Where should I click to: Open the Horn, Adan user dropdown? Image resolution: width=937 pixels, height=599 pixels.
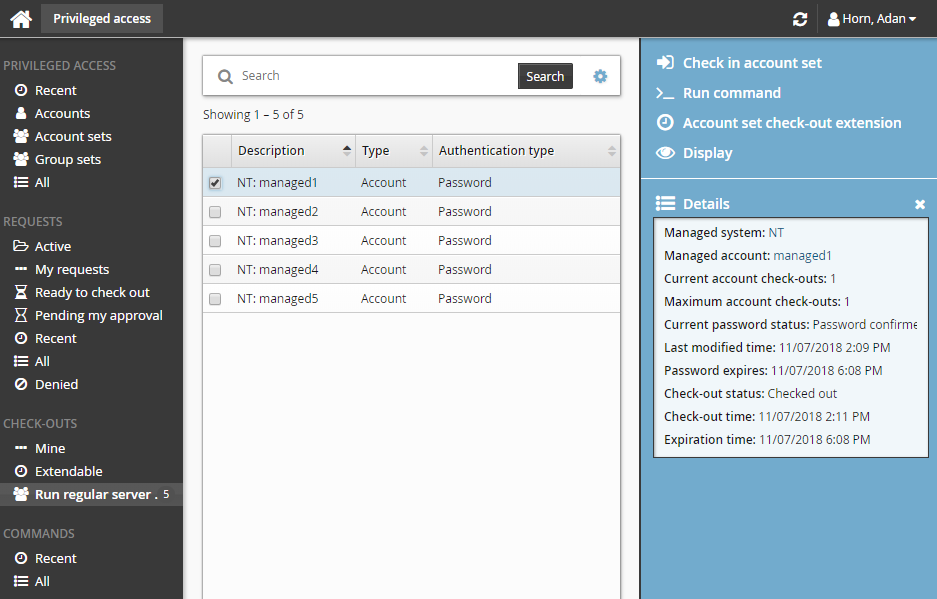872,19
